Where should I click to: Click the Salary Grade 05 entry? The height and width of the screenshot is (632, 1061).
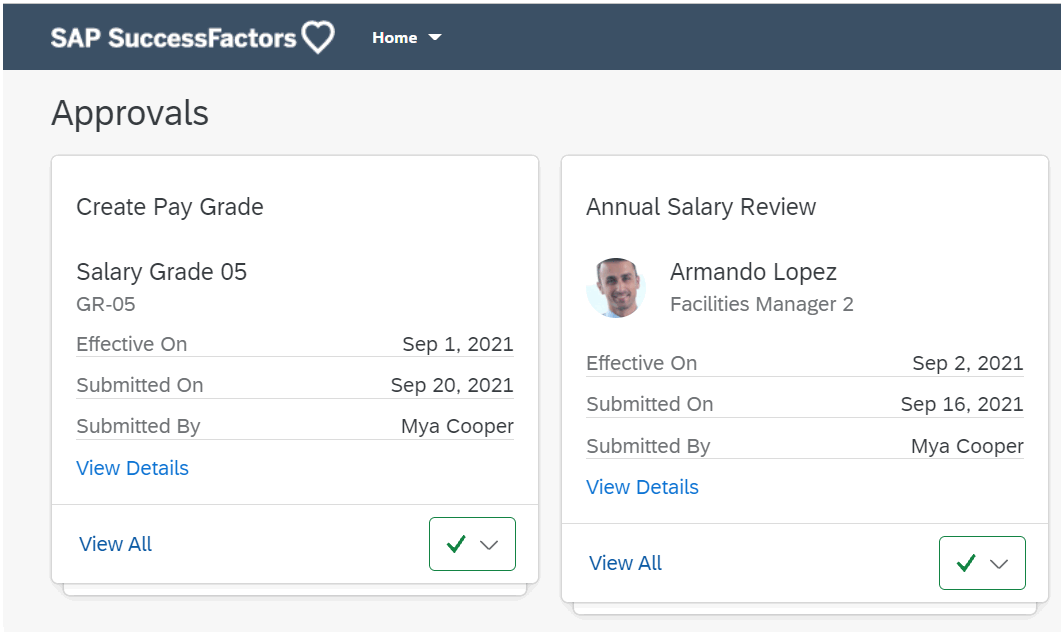(161, 272)
